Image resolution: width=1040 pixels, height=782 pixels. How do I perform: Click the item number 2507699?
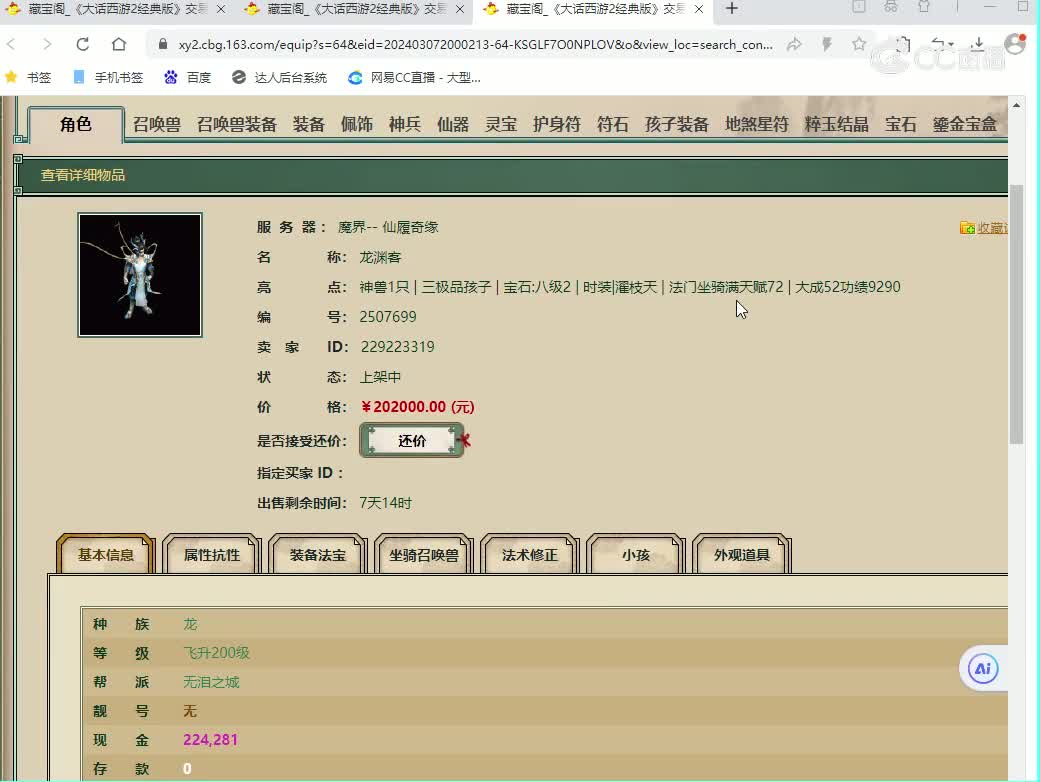[x=388, y=317]
